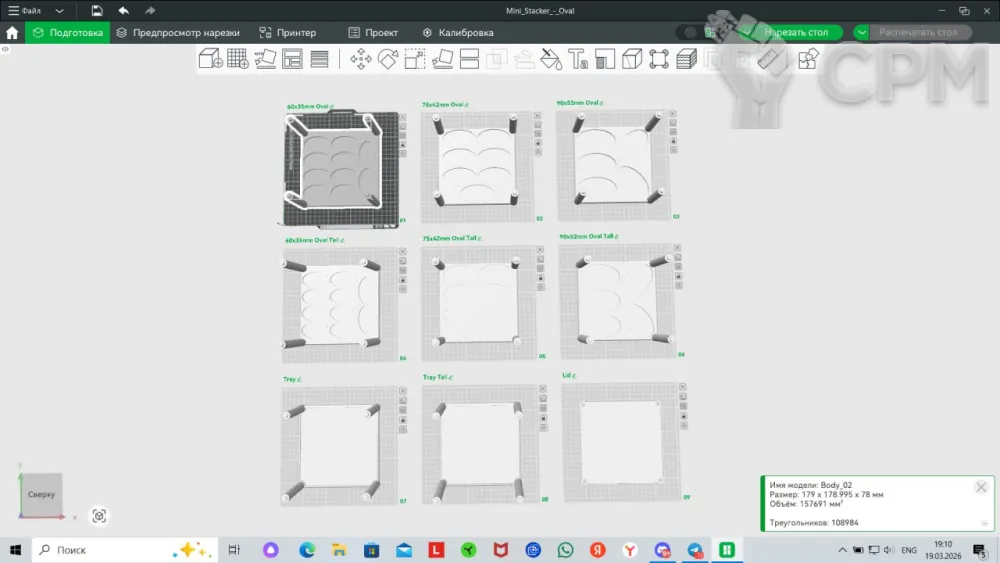The height and width of the screenshot is (563, 1000).
Task: Click the layered cube toolbar icon
Action: coord(686,59)
